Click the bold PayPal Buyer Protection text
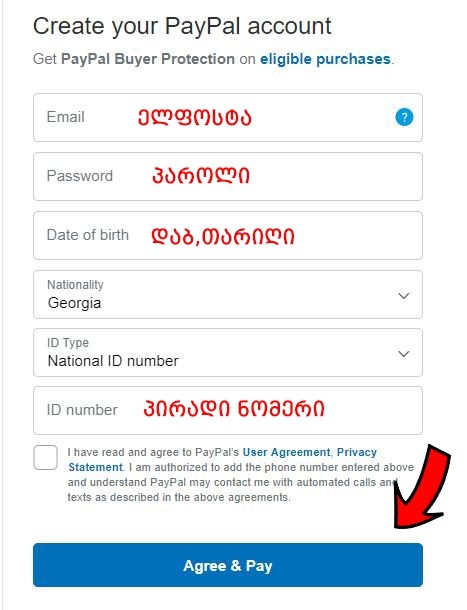This screenshot has height=610, width=467. point(148,59)
